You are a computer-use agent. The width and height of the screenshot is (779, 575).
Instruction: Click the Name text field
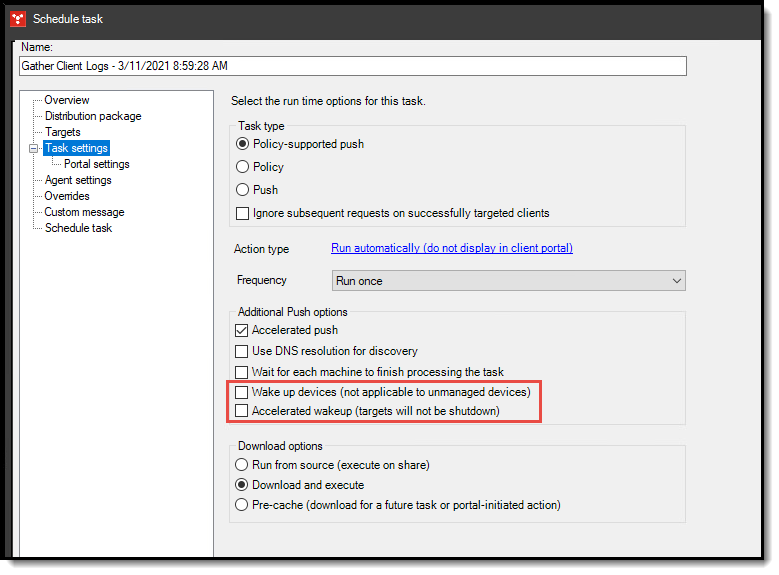pos(353,66)
